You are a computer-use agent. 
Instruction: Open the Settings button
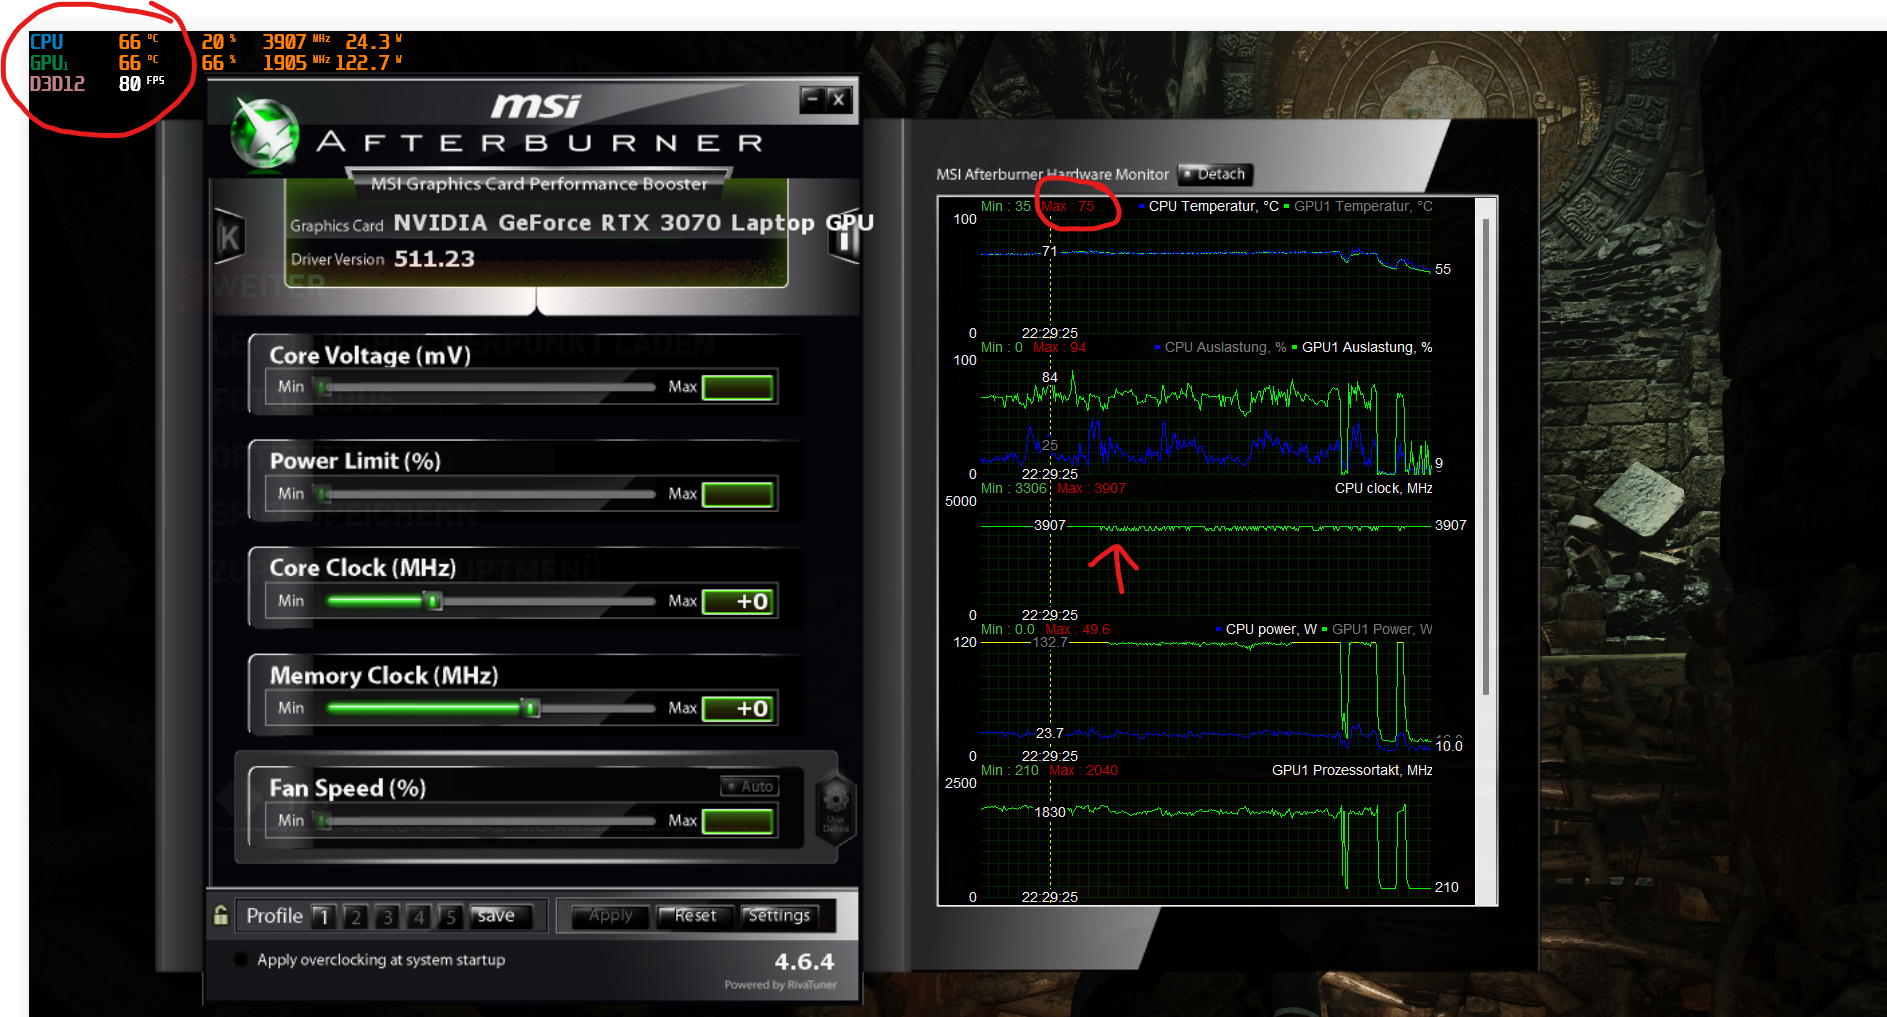[x=780, y=916]
